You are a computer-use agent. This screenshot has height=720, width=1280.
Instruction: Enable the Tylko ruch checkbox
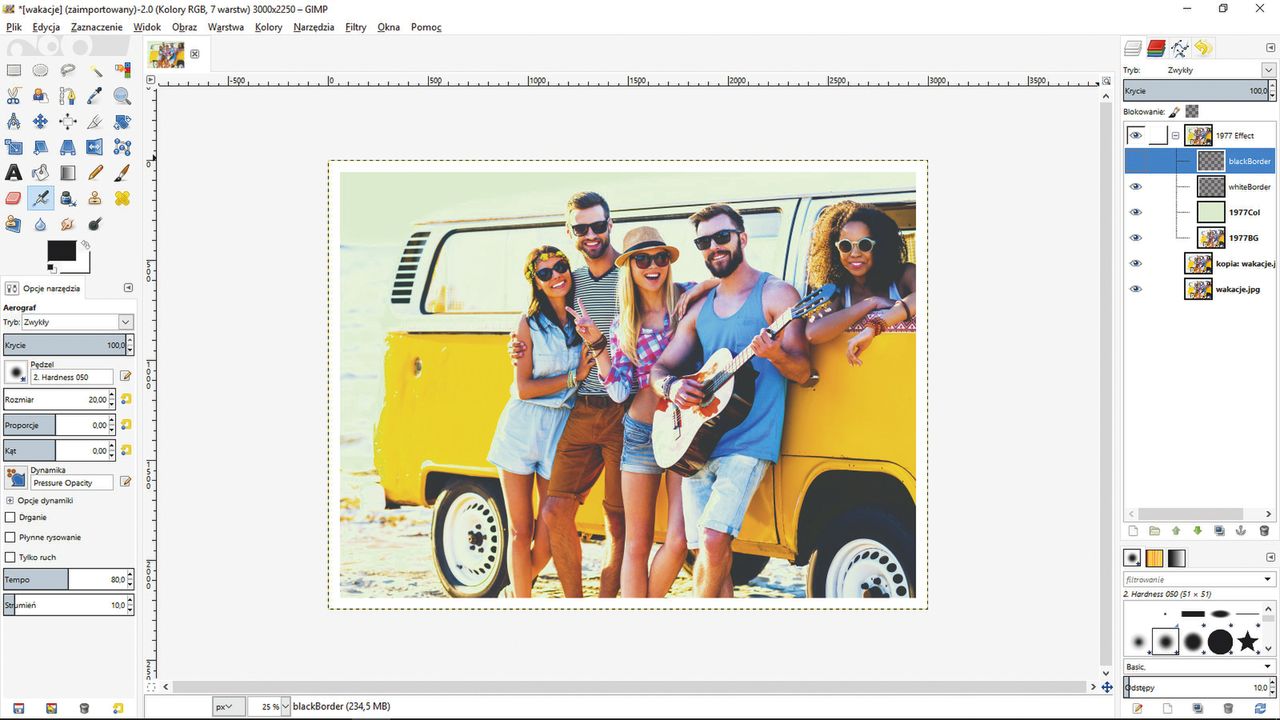11,557
